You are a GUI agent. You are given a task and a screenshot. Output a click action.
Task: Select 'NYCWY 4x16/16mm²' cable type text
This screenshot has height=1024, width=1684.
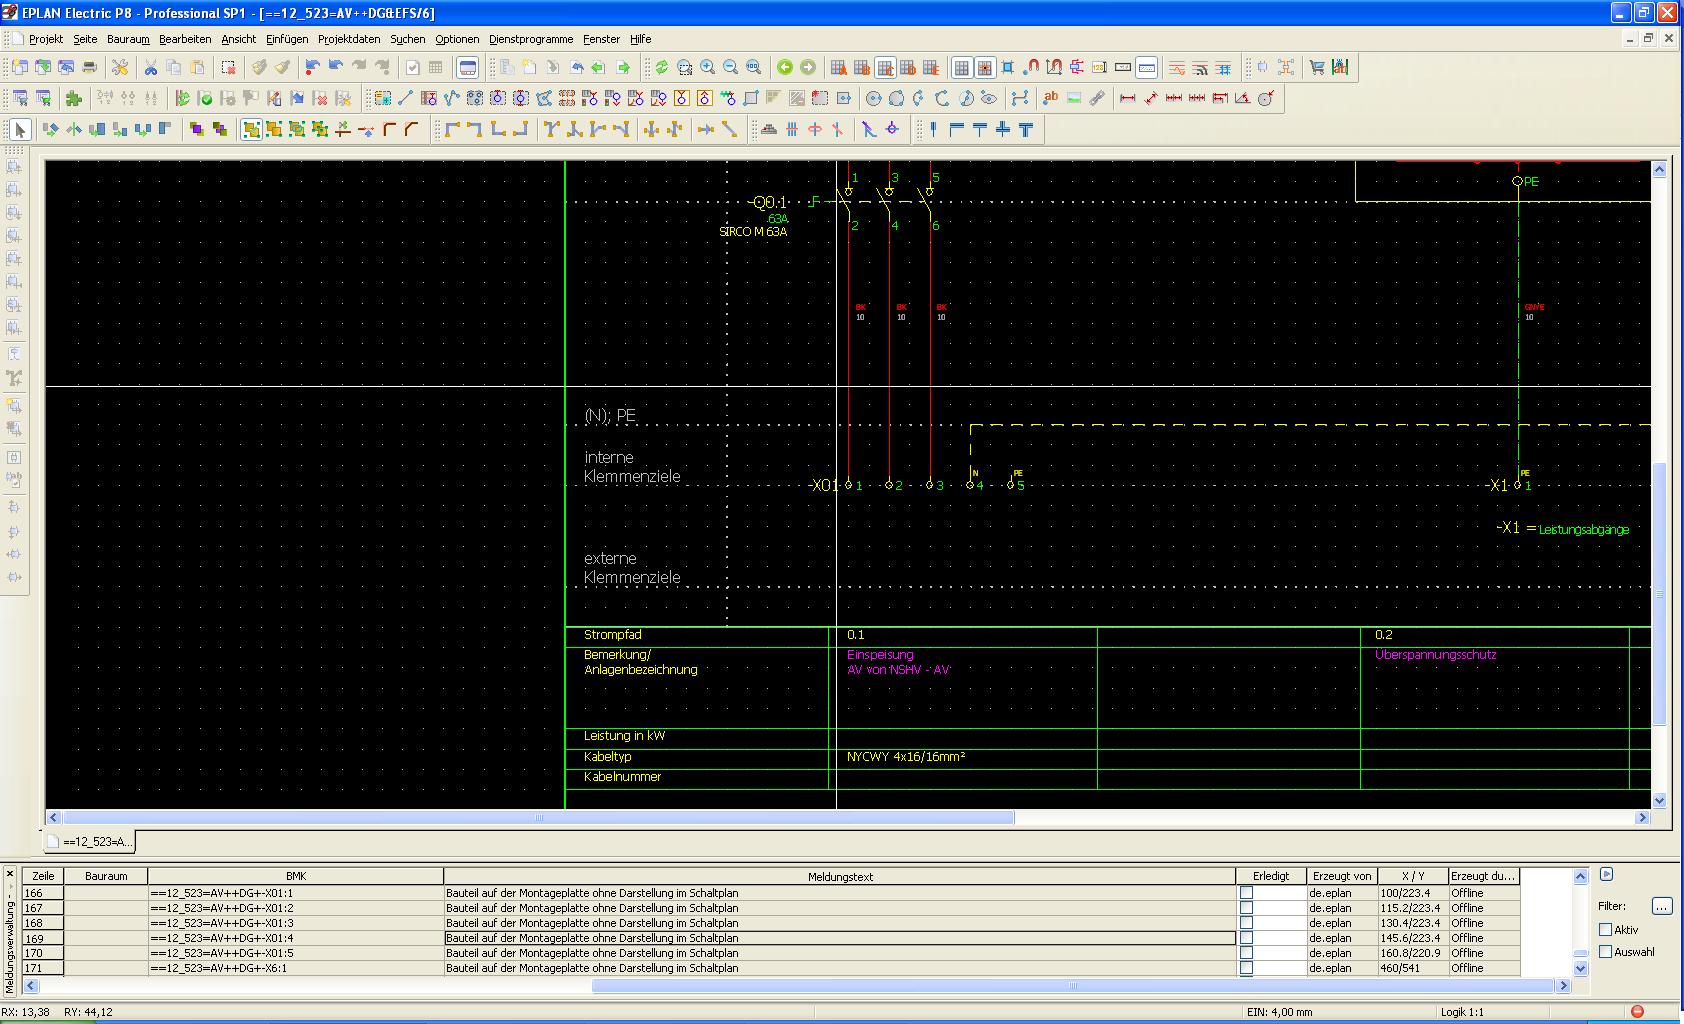coord(906,757)
